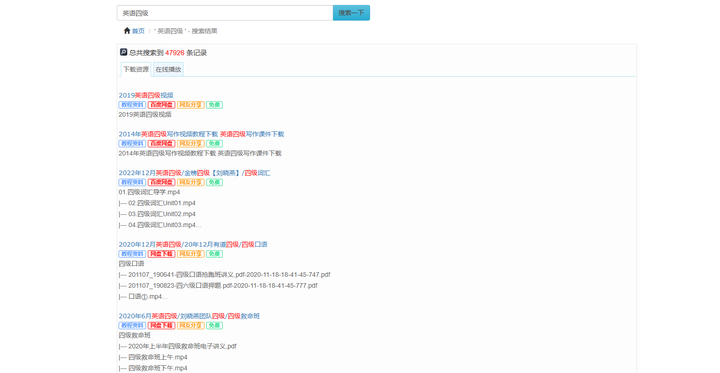Click the 搜索一下 search button

point(351,13)
